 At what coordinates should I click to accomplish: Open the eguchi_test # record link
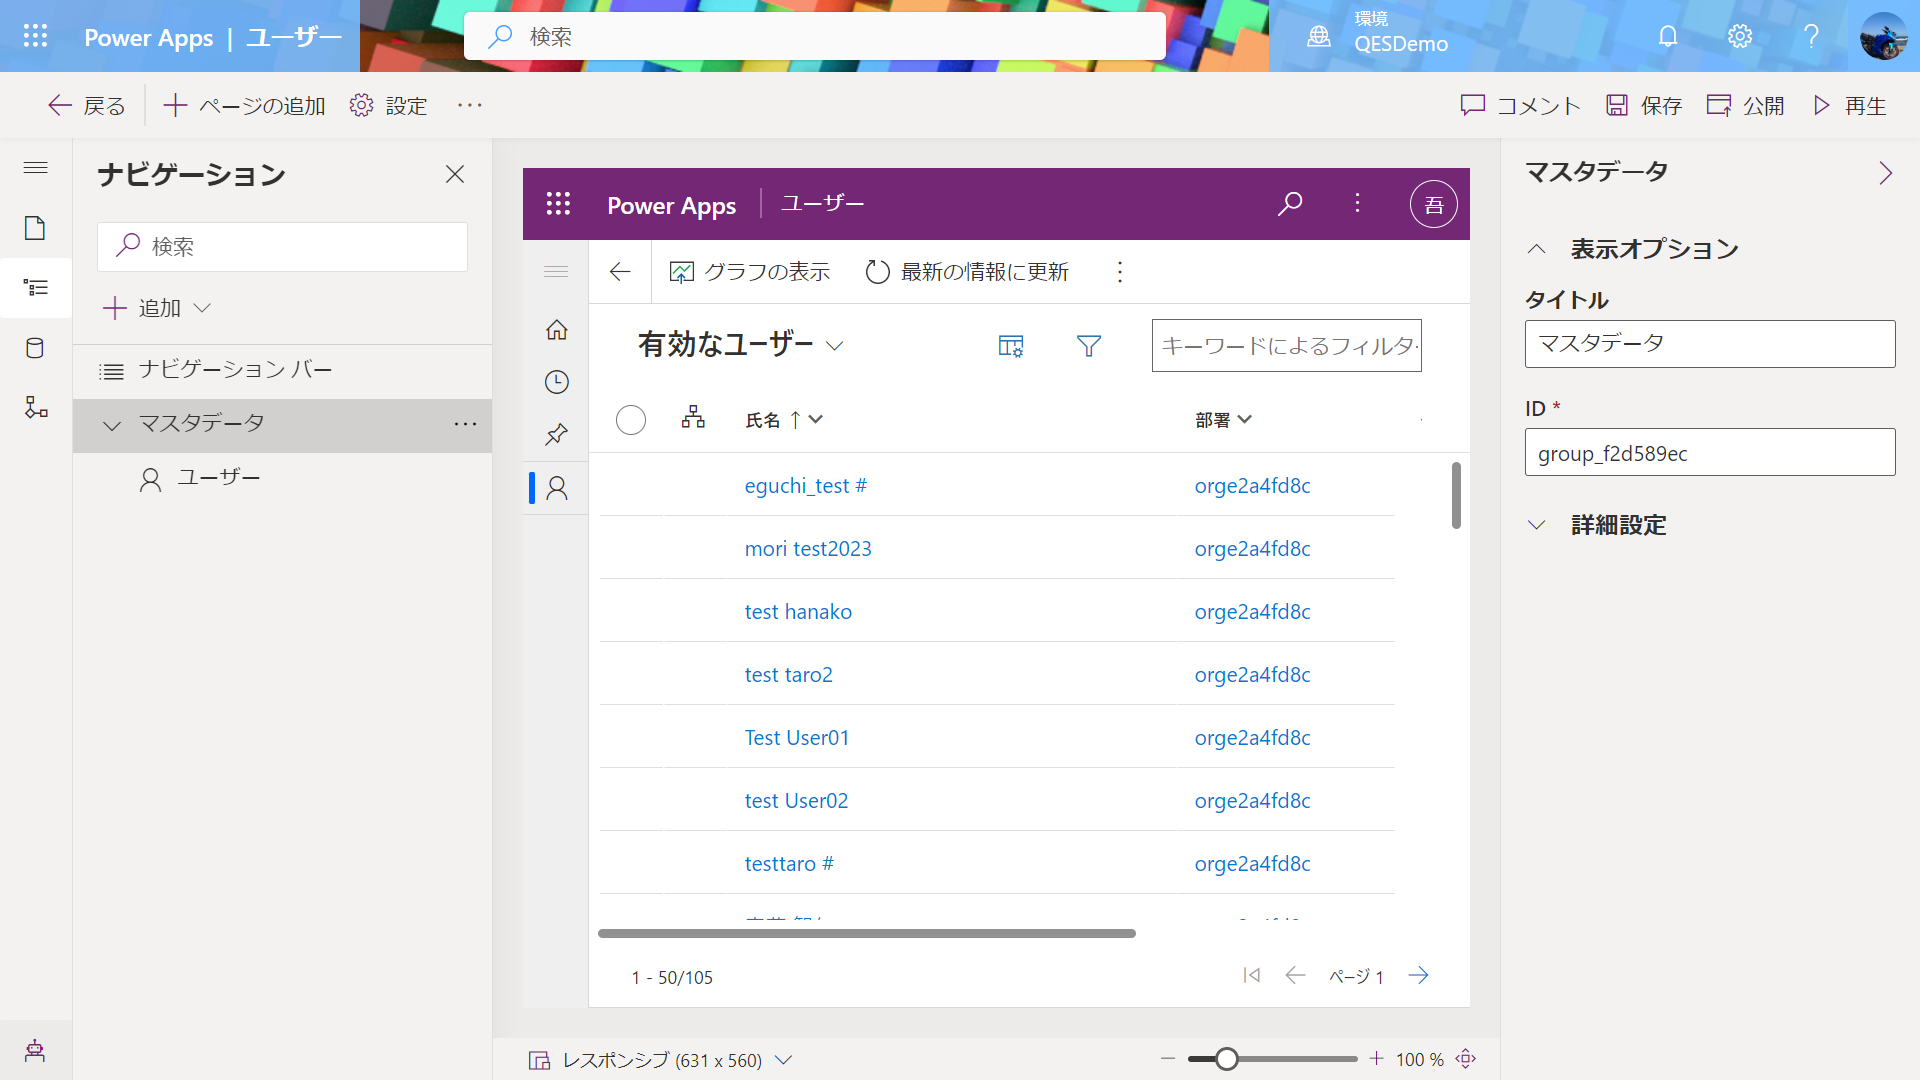806,486
